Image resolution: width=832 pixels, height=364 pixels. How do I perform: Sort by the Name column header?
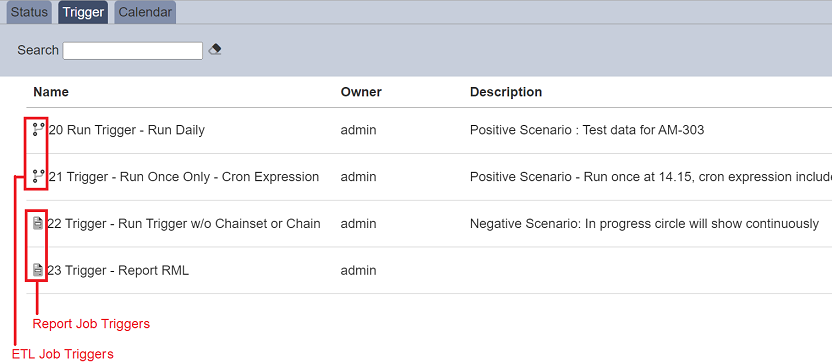(x=51, y=92)
